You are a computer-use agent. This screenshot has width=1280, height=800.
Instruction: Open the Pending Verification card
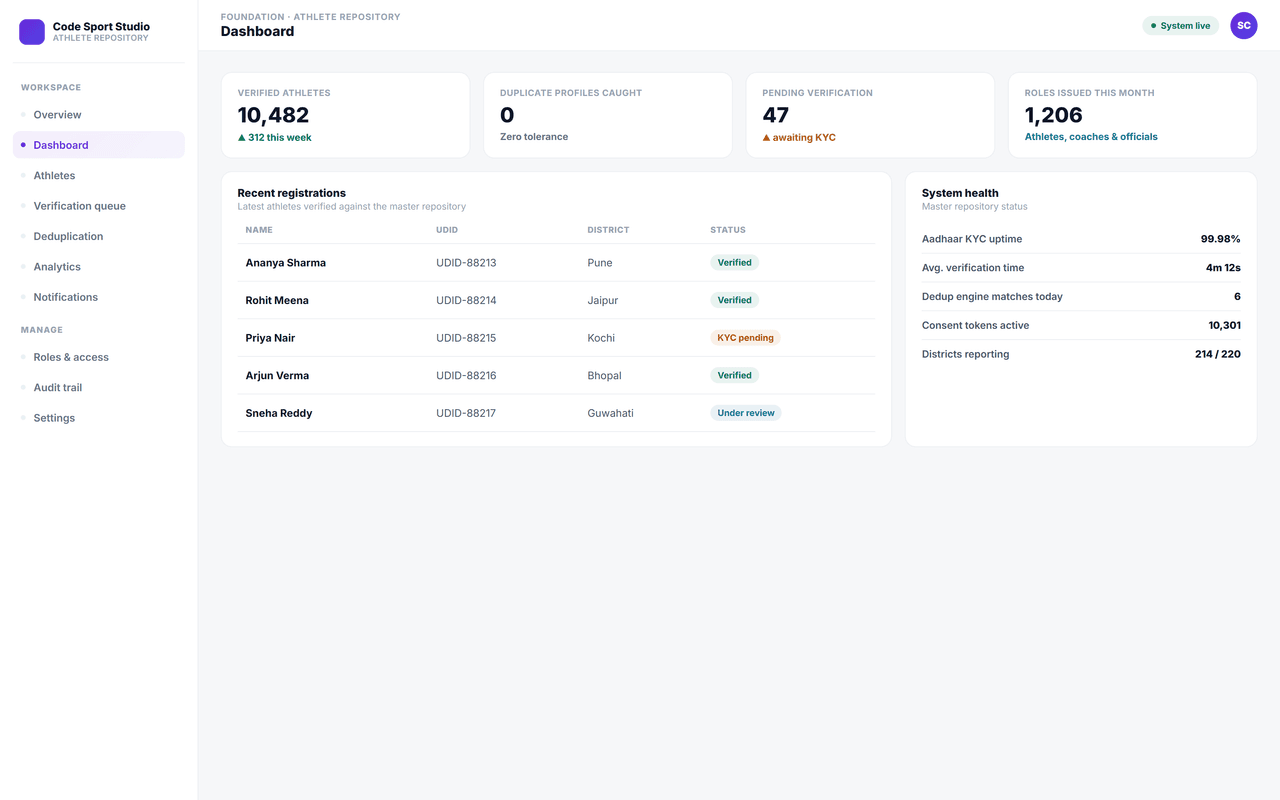tap(870, 115)
